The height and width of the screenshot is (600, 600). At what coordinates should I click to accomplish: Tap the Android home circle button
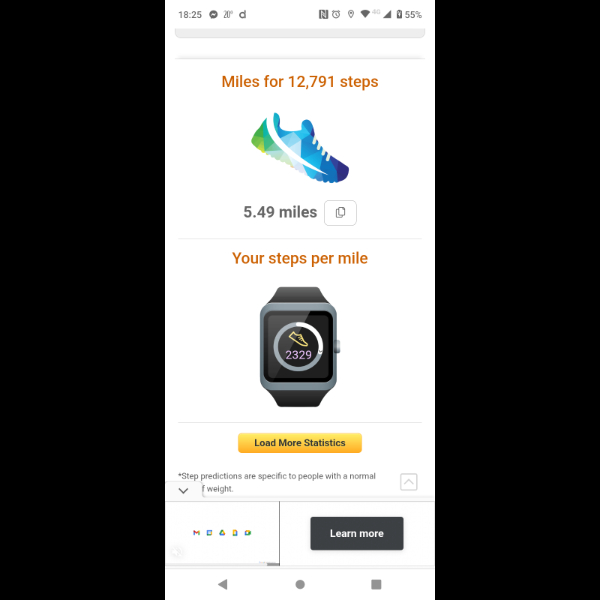click(300, 584)
